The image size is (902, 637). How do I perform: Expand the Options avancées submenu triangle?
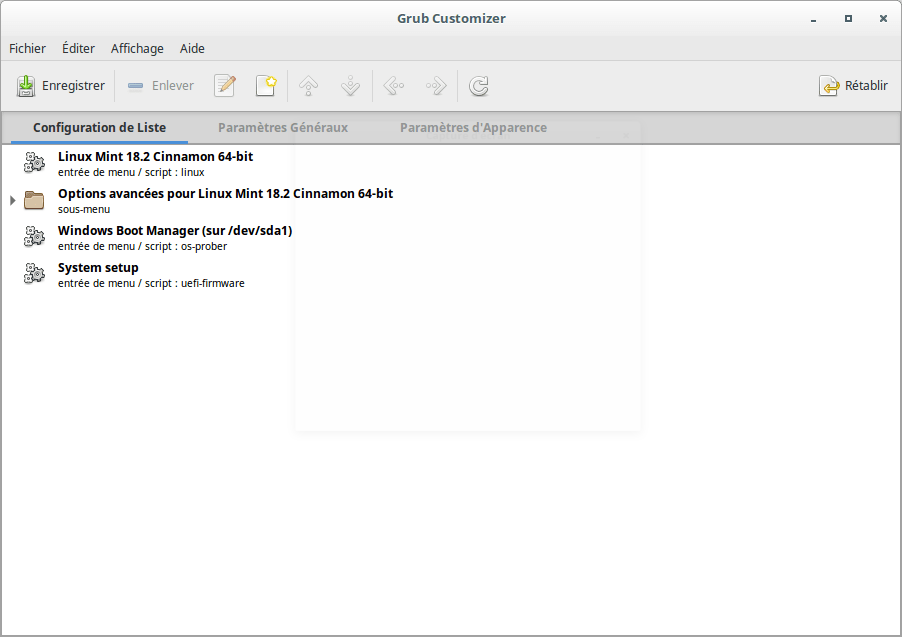13,201
